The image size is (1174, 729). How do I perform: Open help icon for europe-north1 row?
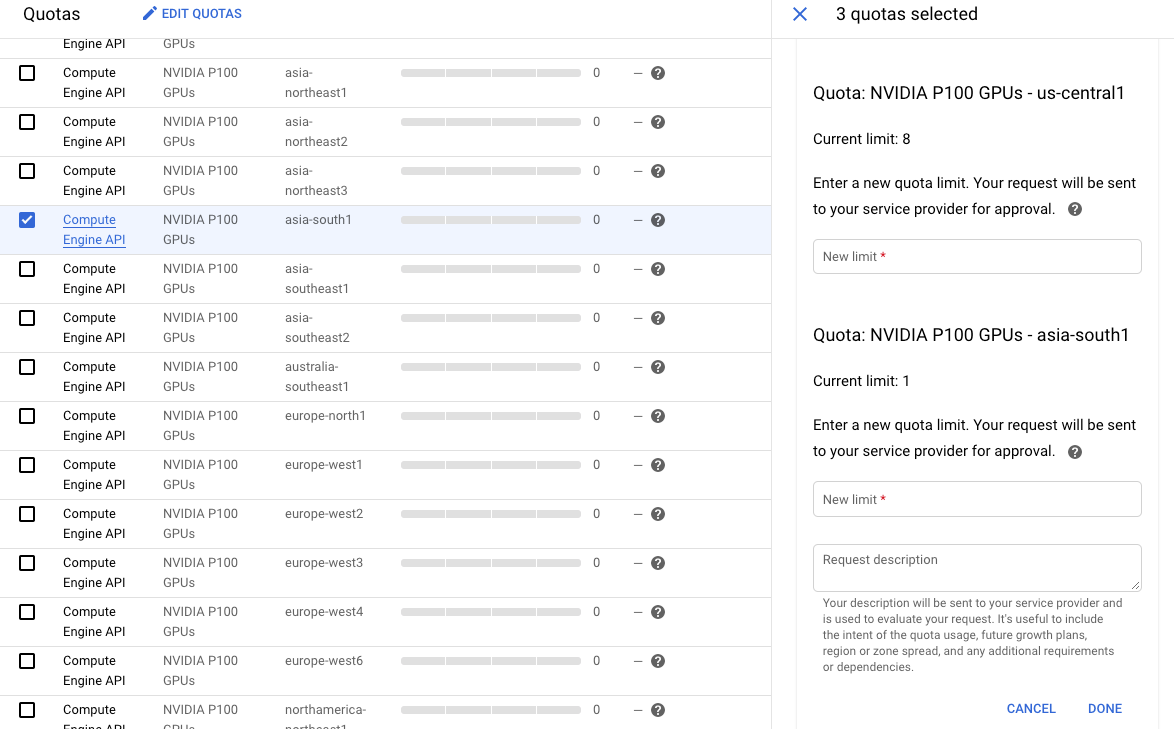click(658, 416)
